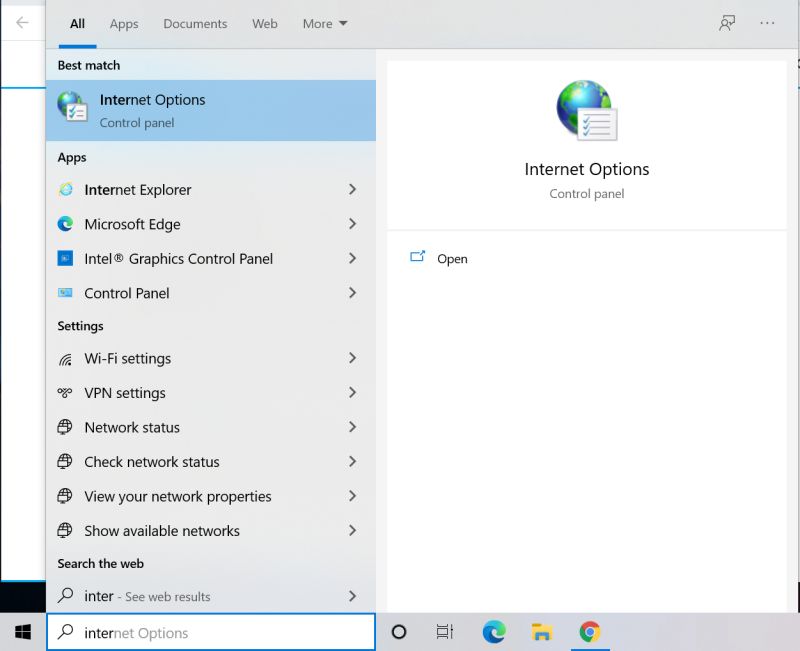Click the Wi-Fi settings signal icon
The image size is (800, 651).
coord(65,359)
